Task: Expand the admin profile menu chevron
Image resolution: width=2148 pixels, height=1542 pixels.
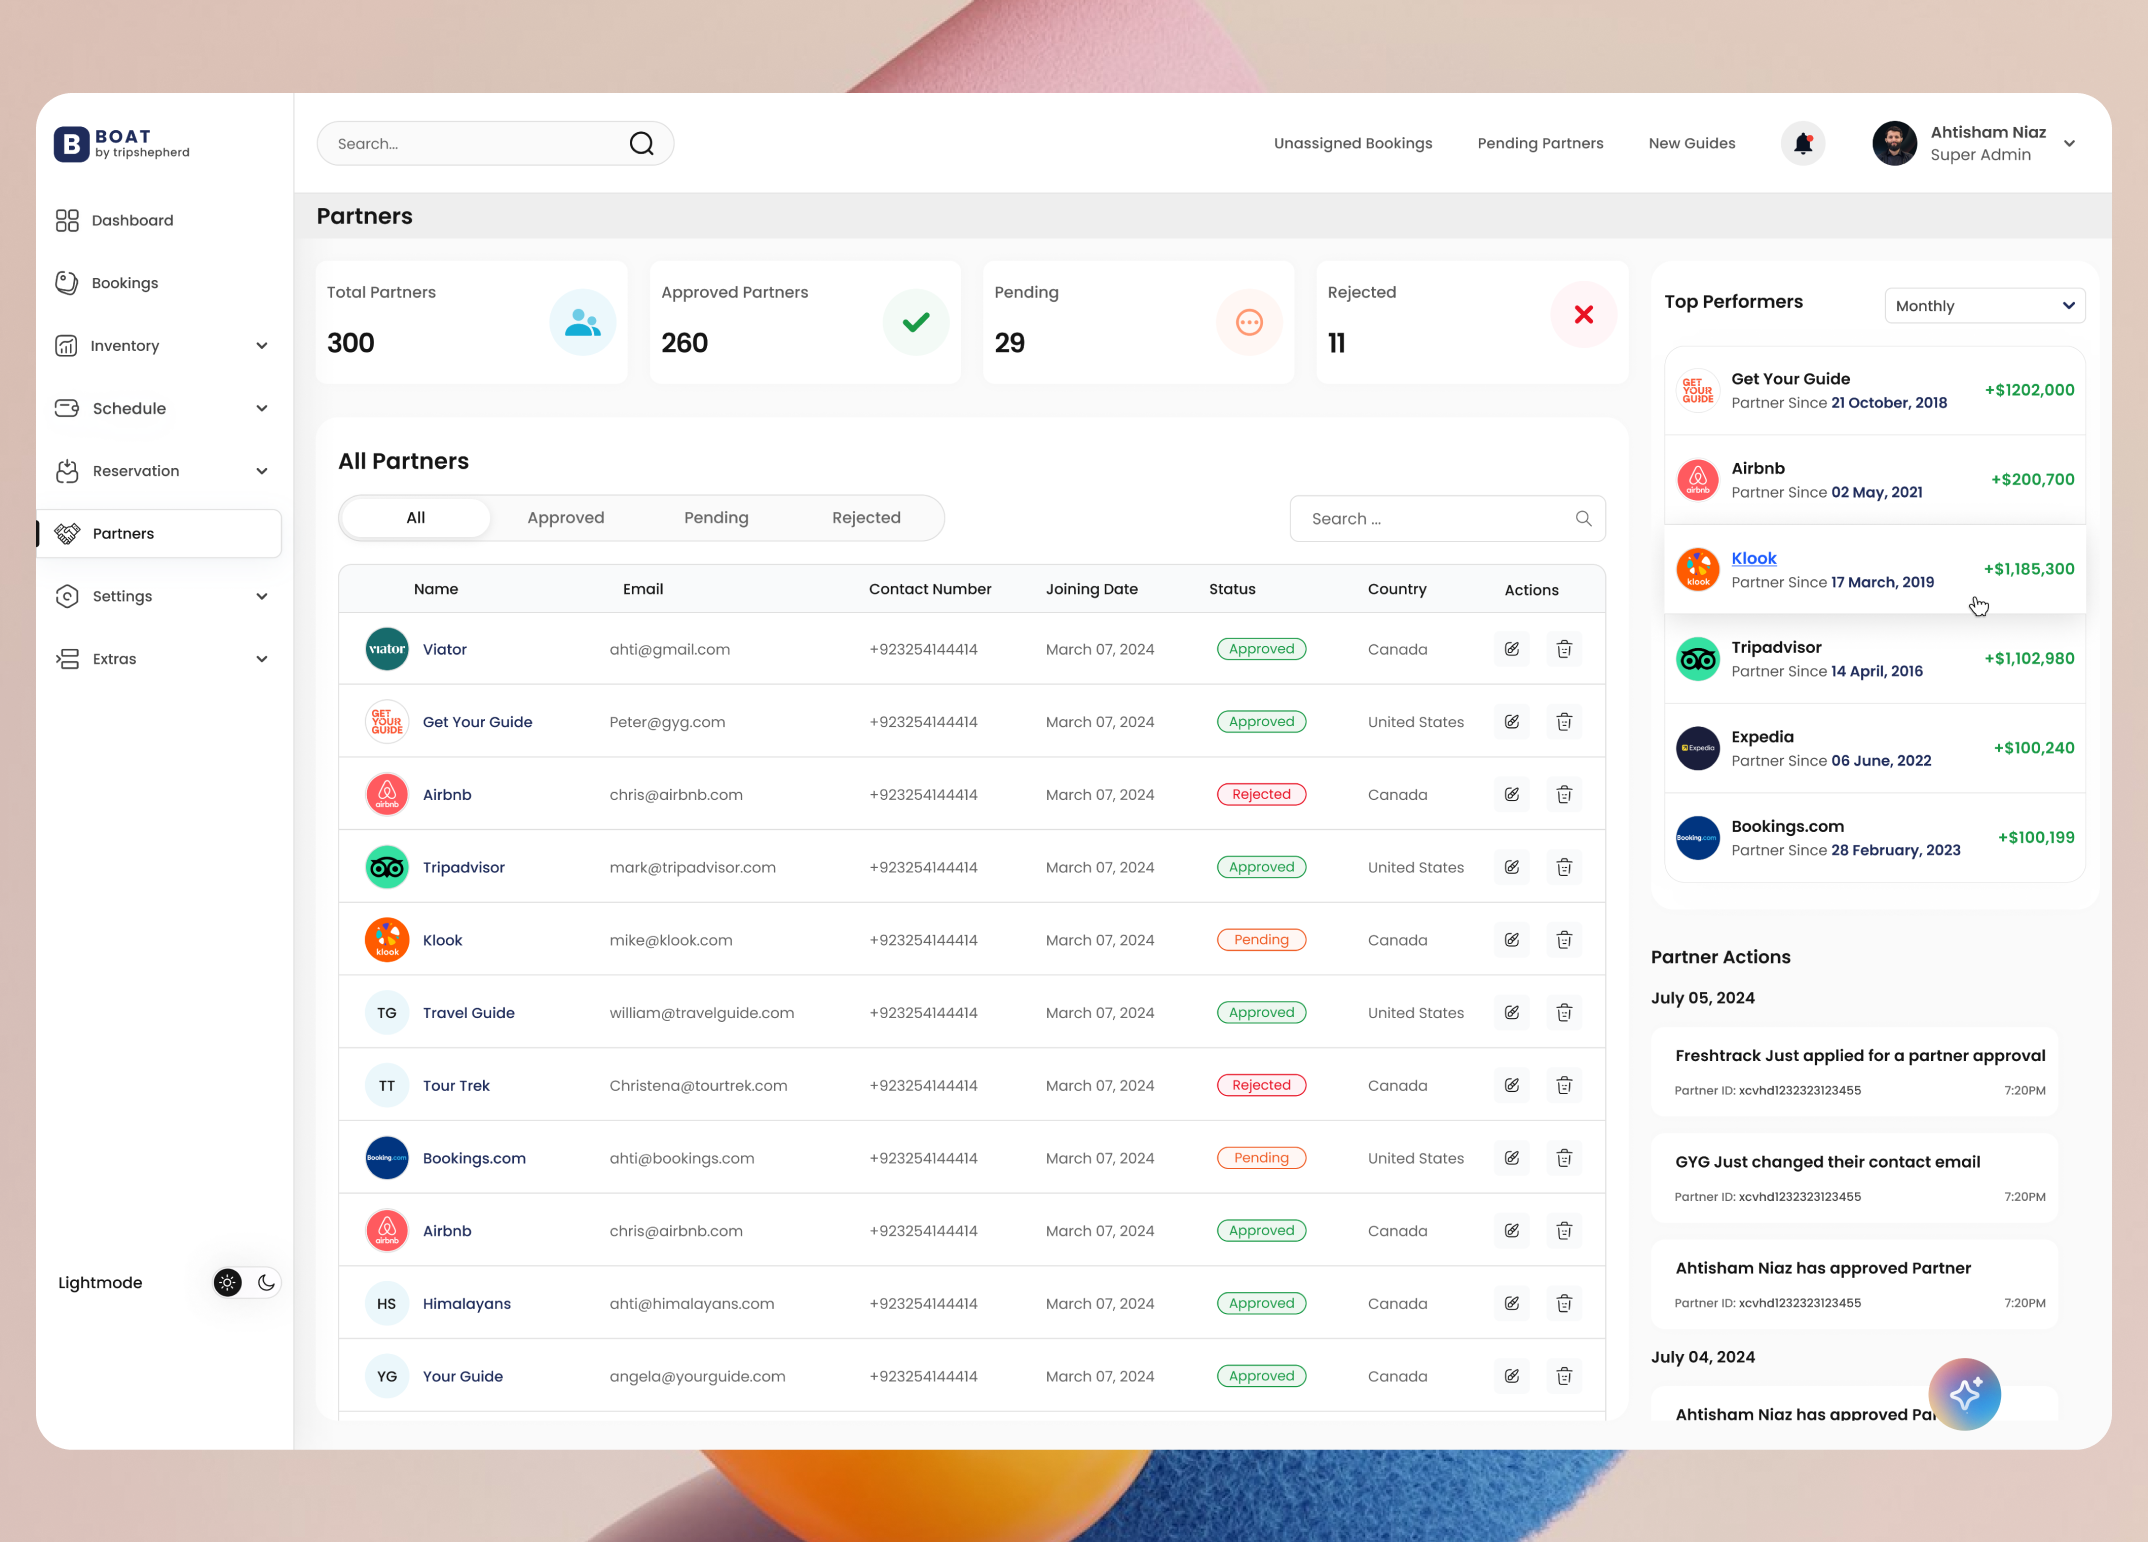Action: point(2069,143)
